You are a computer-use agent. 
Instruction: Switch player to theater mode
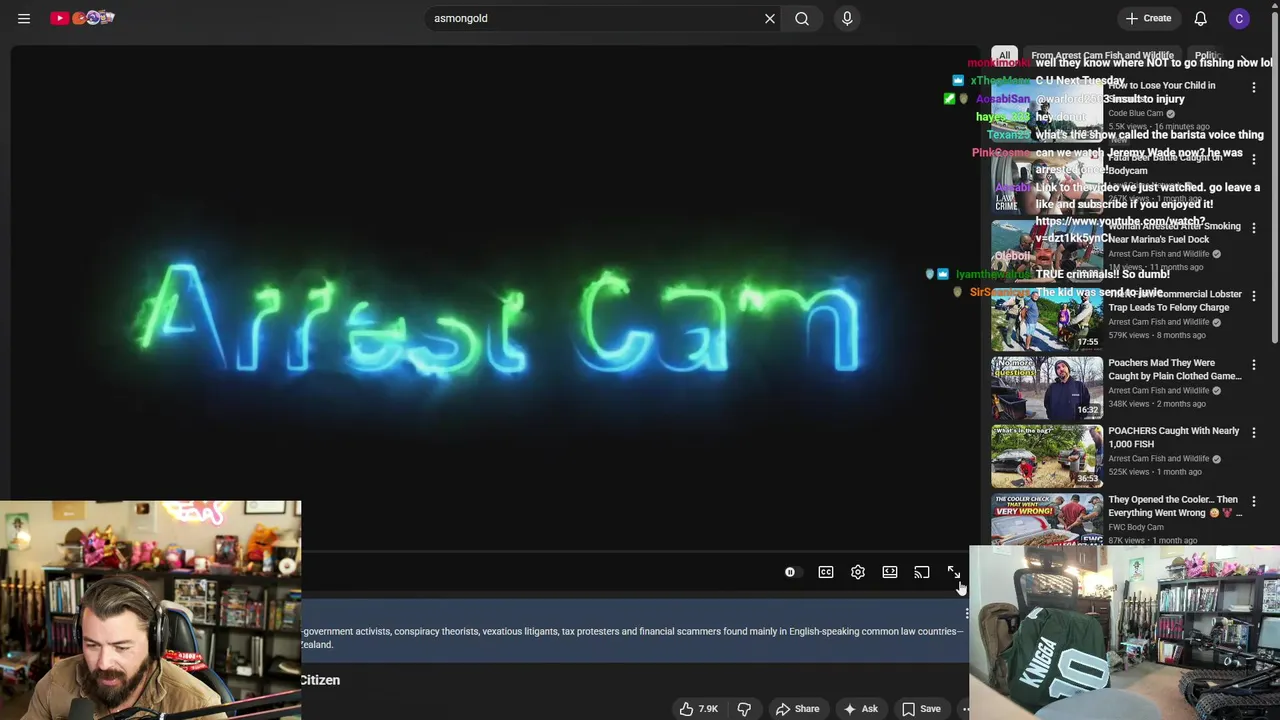890,572
